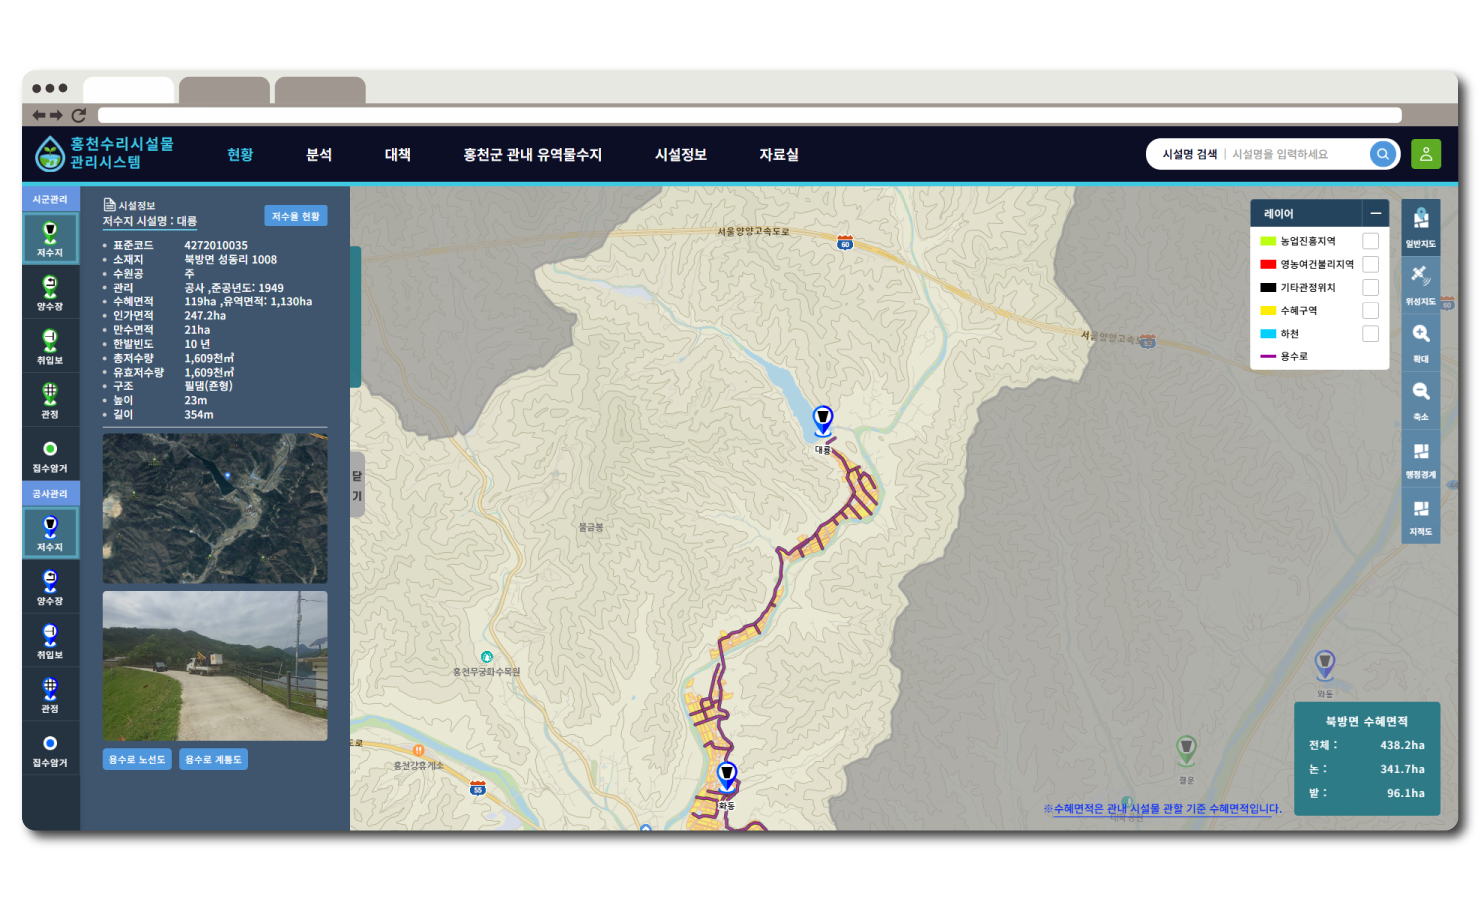The image size is (1480, 900).
Task: Open the 분석 menu
Action: [x=319, y=155]
